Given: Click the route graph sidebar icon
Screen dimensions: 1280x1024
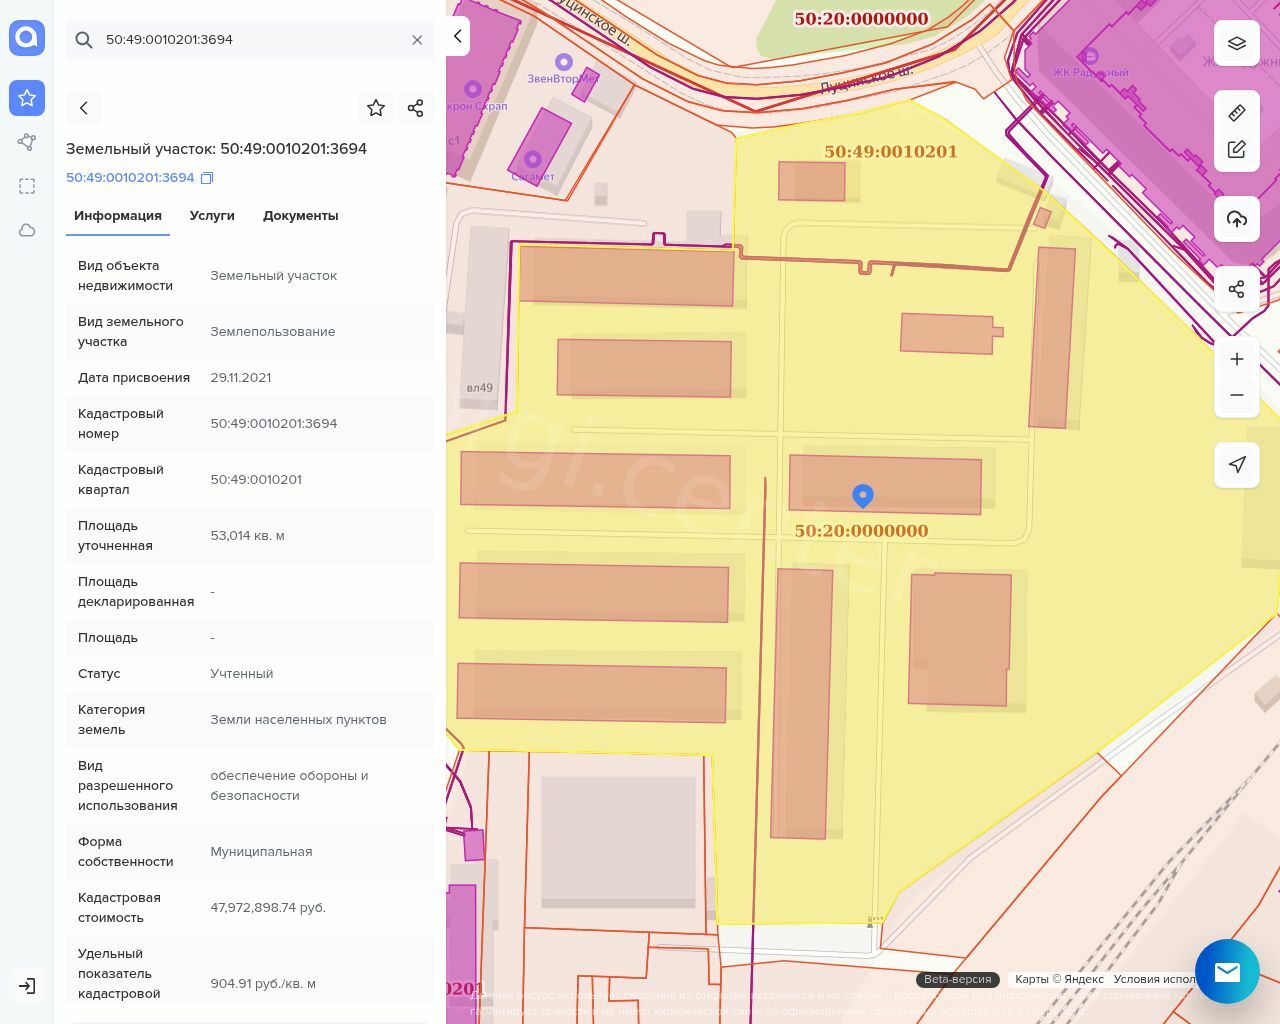Looking at the screenshot, I should [27, 142].
